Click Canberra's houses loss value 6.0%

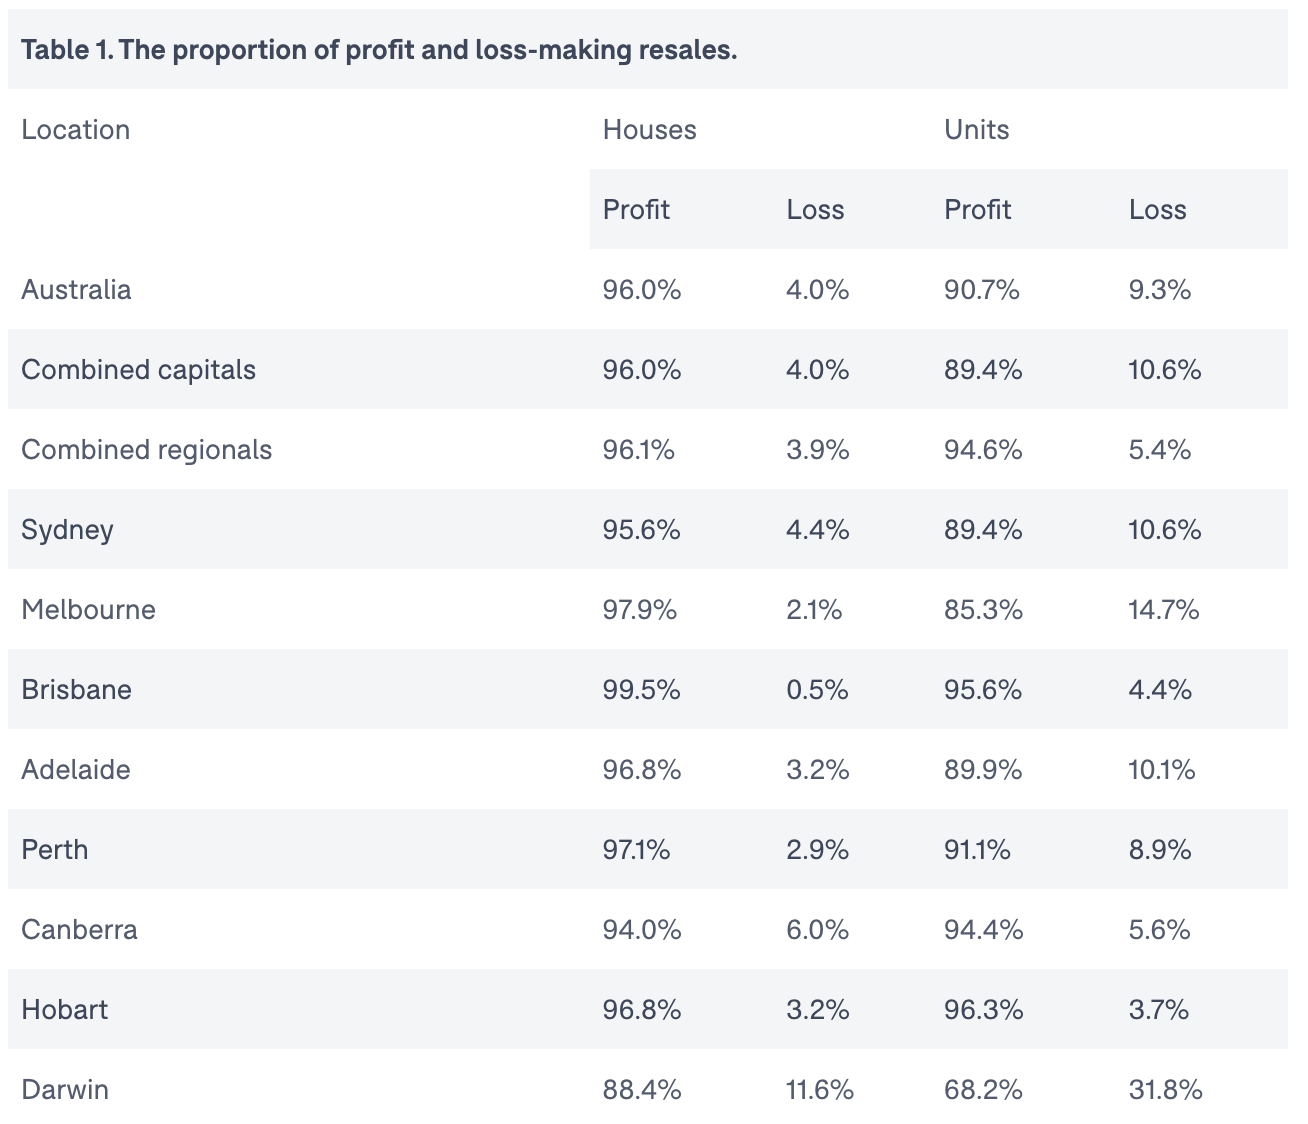coord(817,930)
